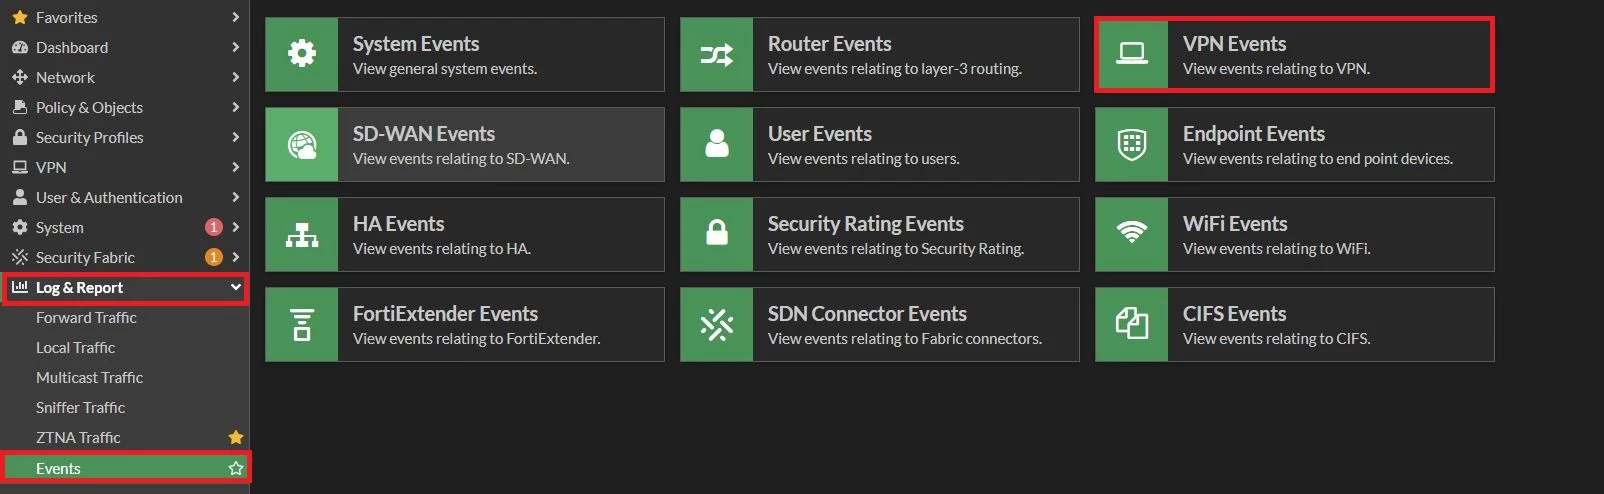
Task: Click the System red notification badge
Action: (213, 227)
